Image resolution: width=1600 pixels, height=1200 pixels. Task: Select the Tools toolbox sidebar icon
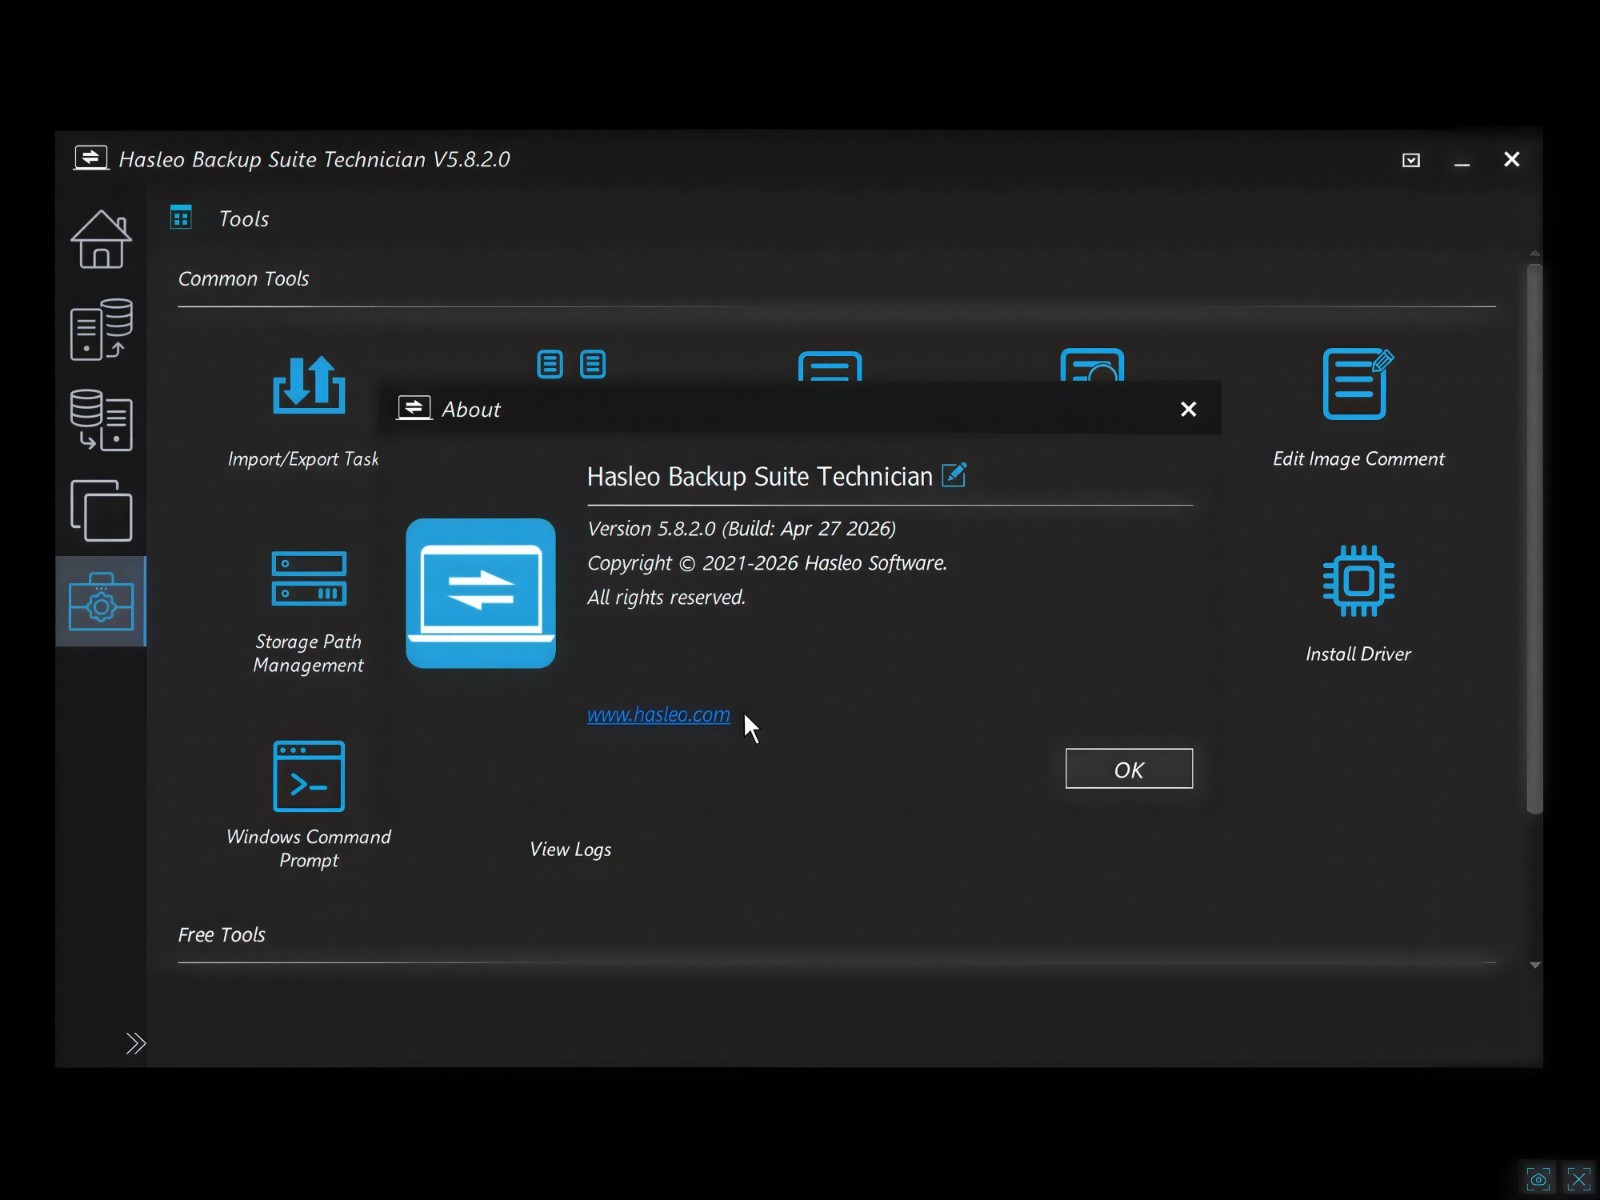tap(101, 601)
